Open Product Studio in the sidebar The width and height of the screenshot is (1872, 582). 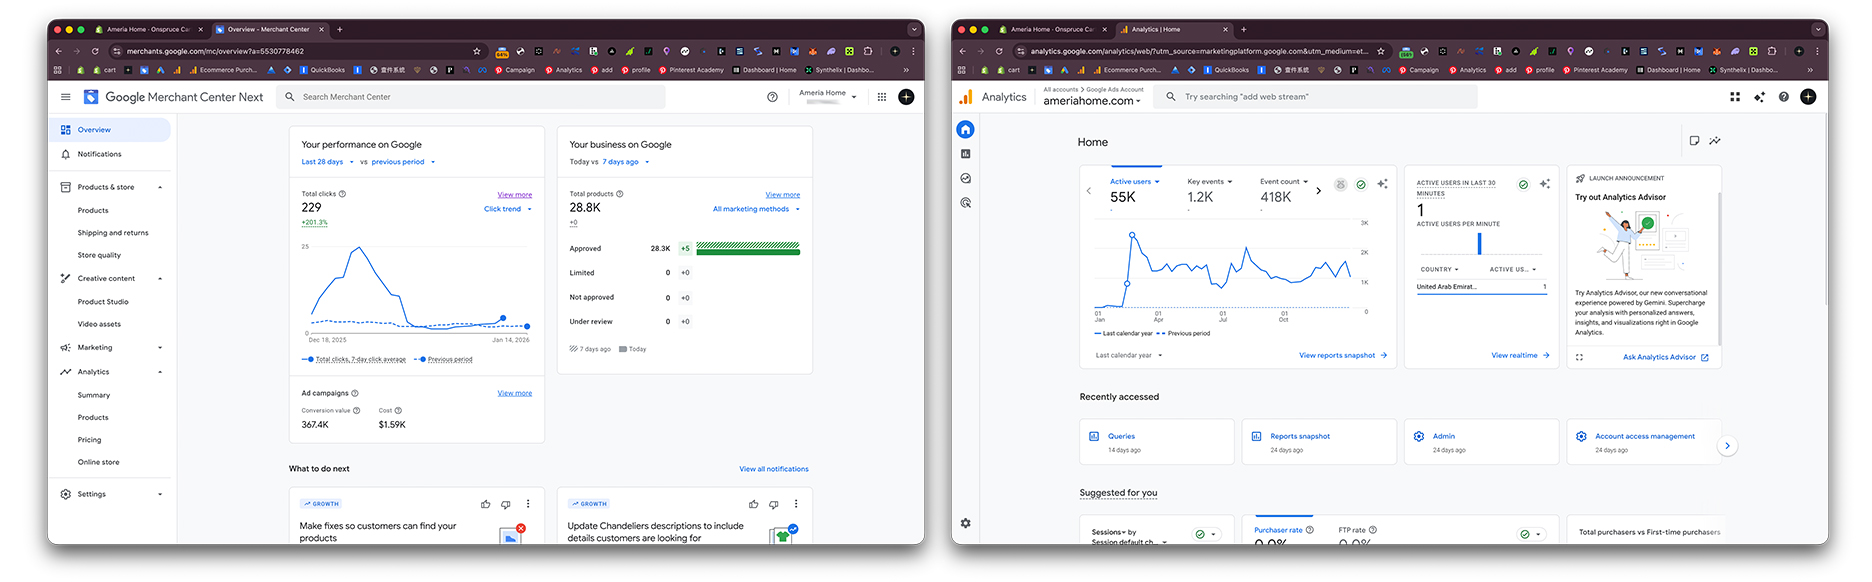(103, 302)
